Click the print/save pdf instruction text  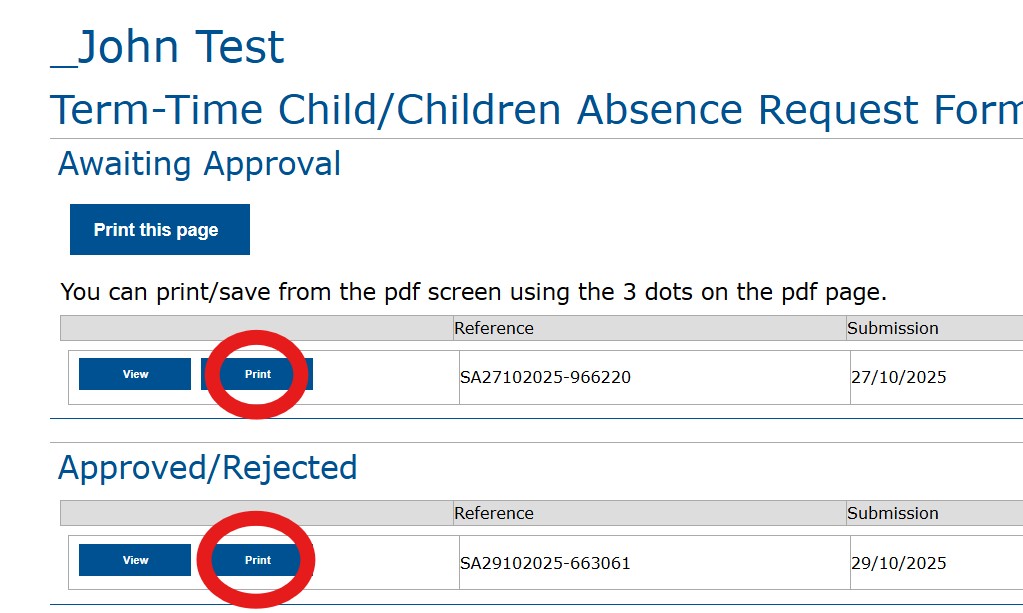tap(474, 292)
